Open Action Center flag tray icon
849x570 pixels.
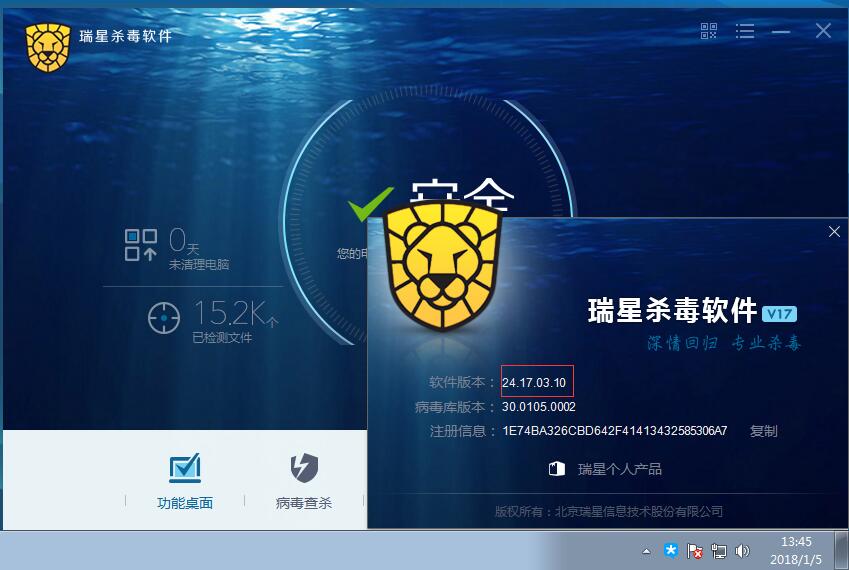pos(695,552)
